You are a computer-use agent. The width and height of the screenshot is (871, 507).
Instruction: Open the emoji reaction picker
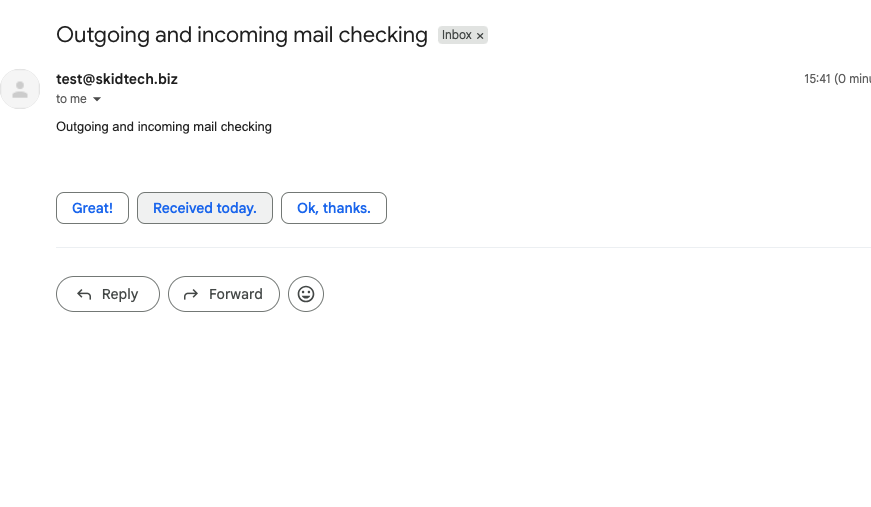pos(306,294)
